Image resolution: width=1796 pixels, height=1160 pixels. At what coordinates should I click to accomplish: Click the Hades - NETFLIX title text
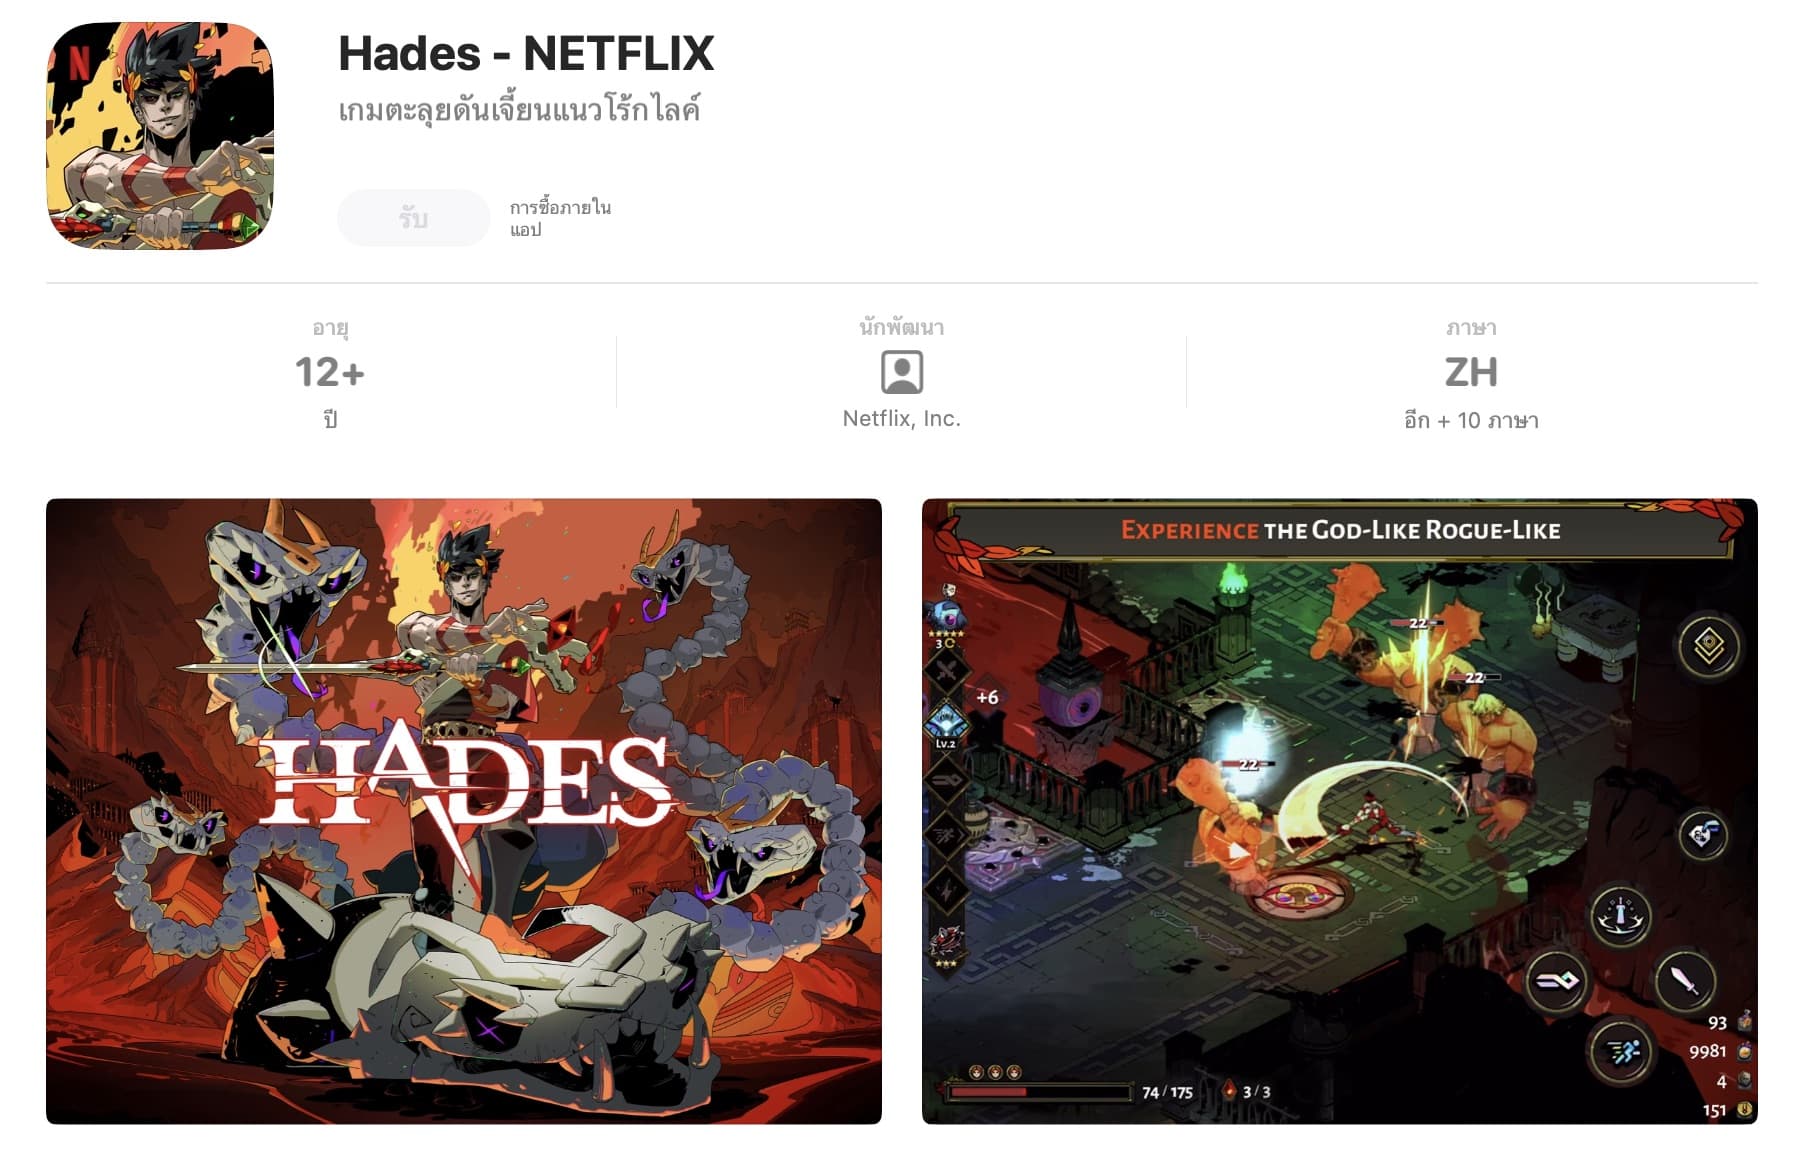tap(526, 53)
